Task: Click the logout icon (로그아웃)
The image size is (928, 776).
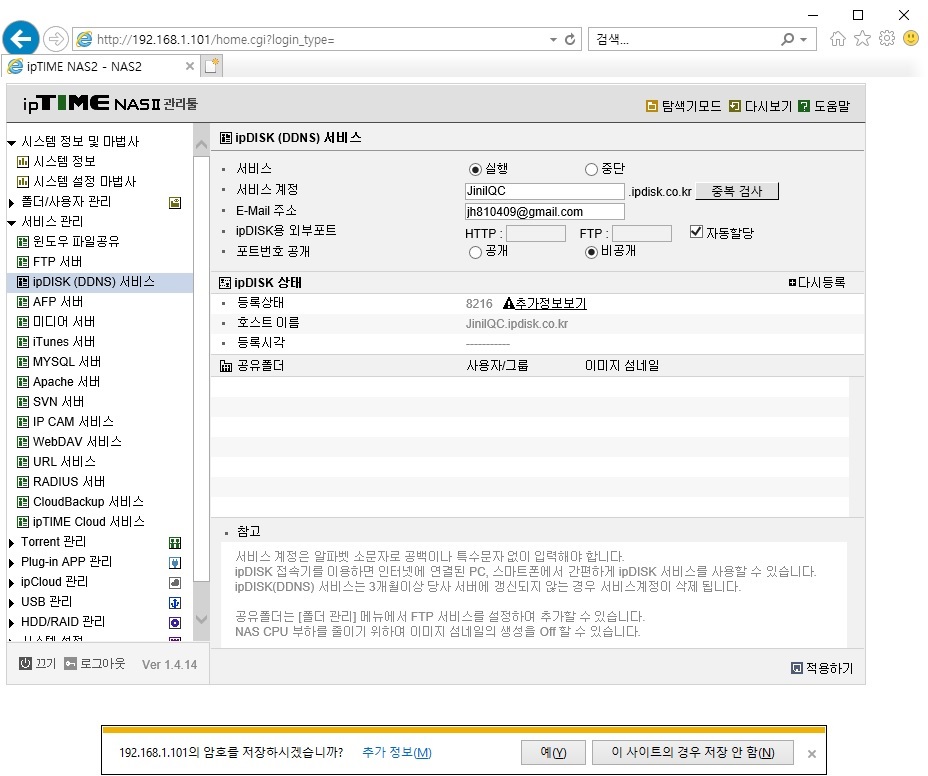Action: click(x=70, y=664)
